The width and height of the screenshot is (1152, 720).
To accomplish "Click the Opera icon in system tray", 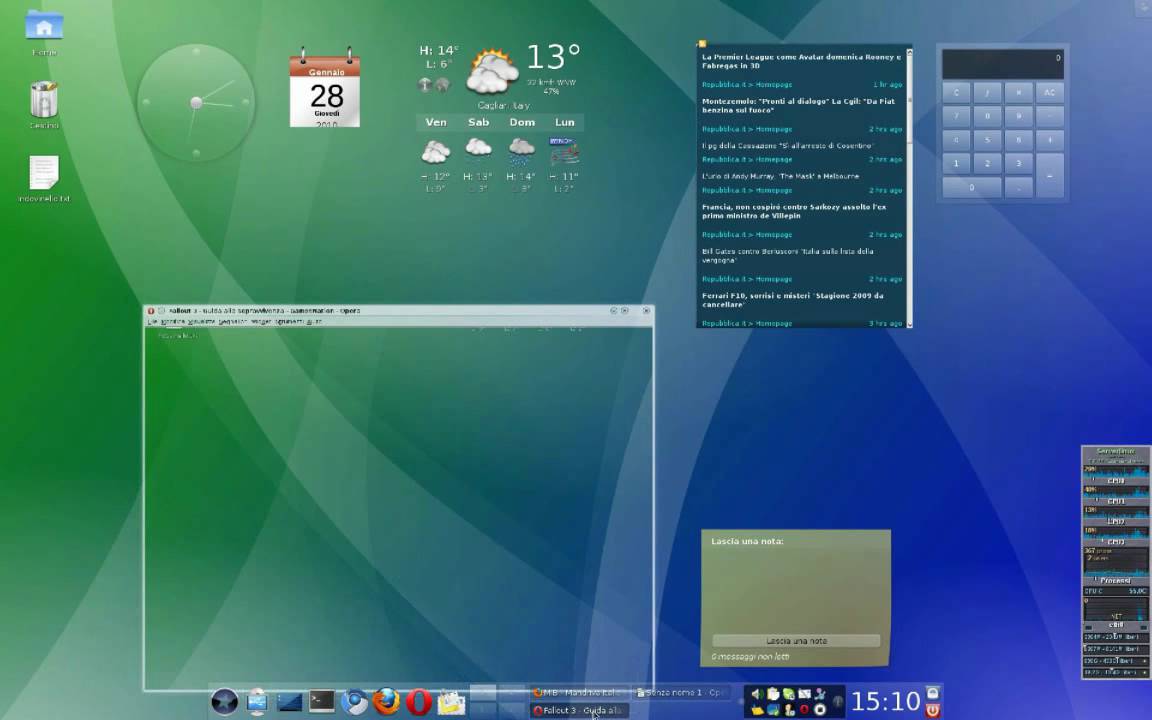I will click(x=804, y=710).
